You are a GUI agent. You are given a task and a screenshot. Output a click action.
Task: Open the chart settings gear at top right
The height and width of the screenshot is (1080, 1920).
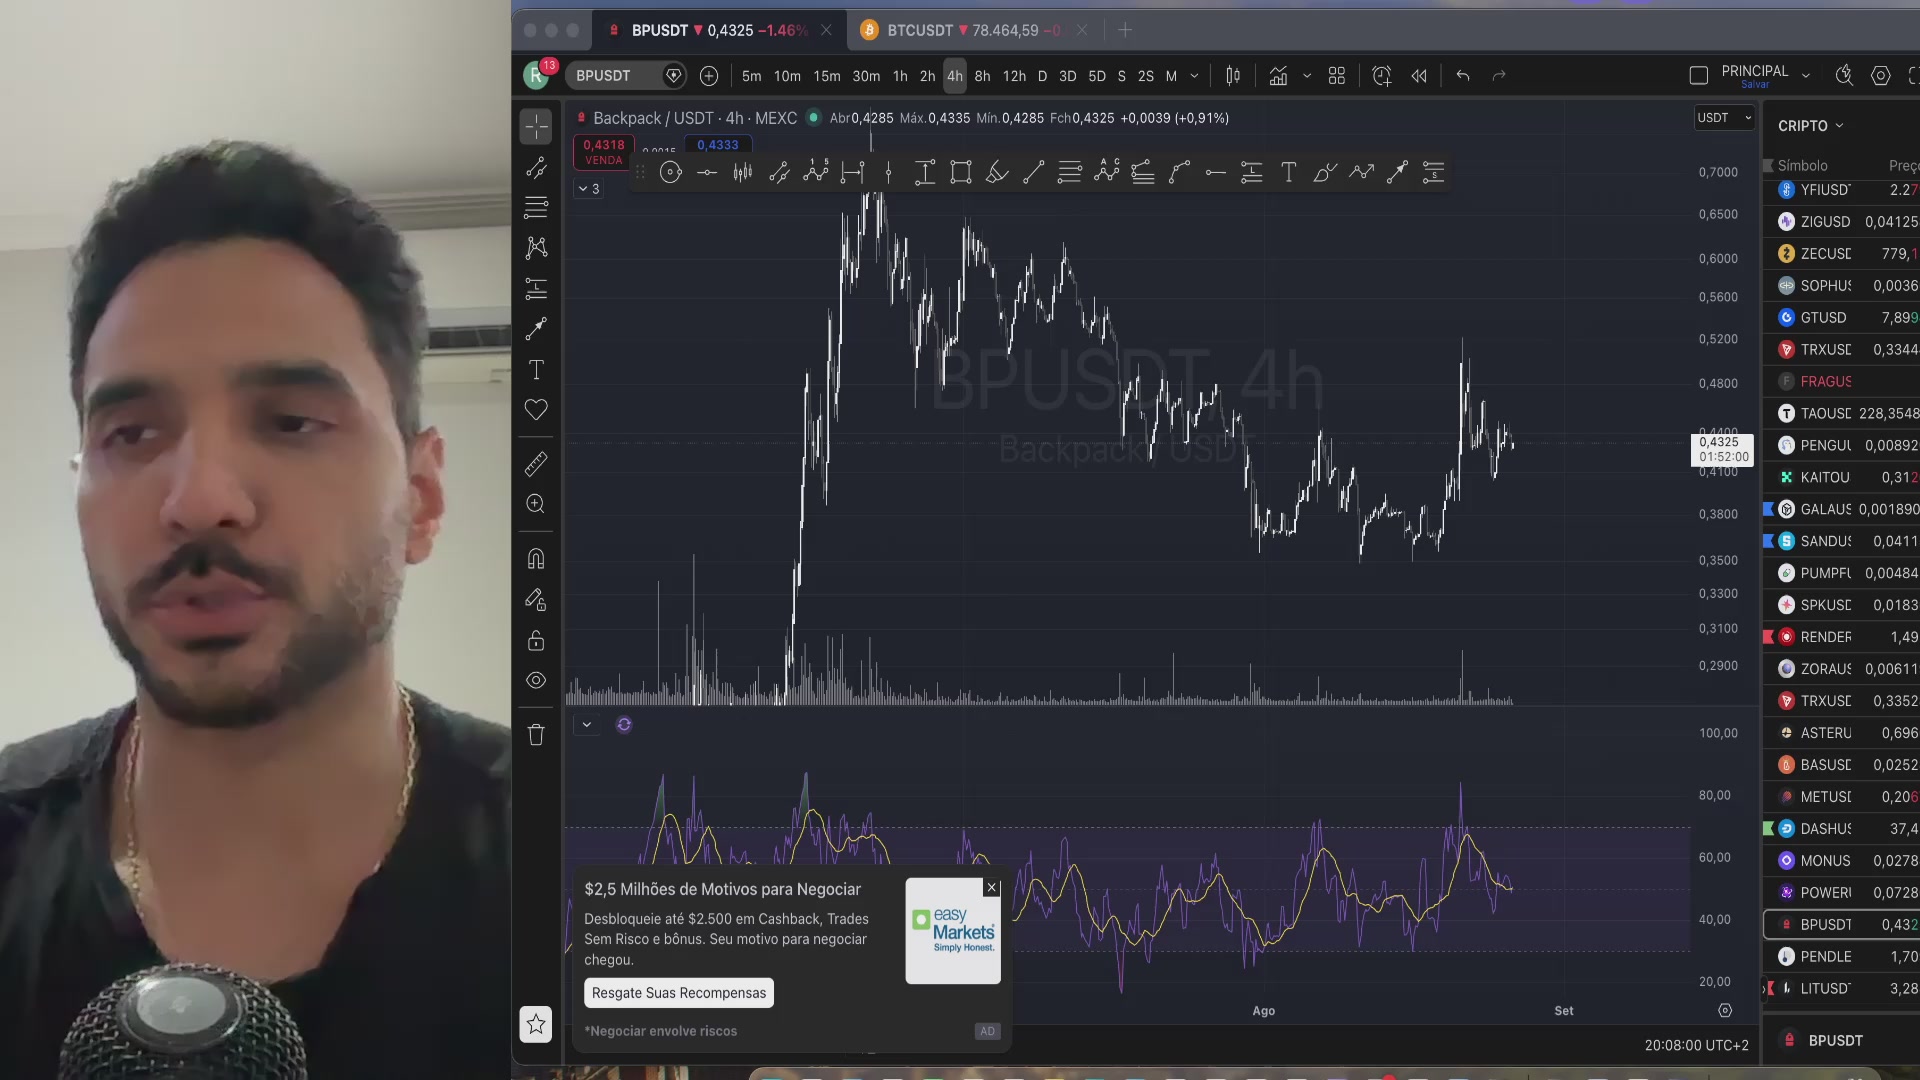tap(1881, 76)
